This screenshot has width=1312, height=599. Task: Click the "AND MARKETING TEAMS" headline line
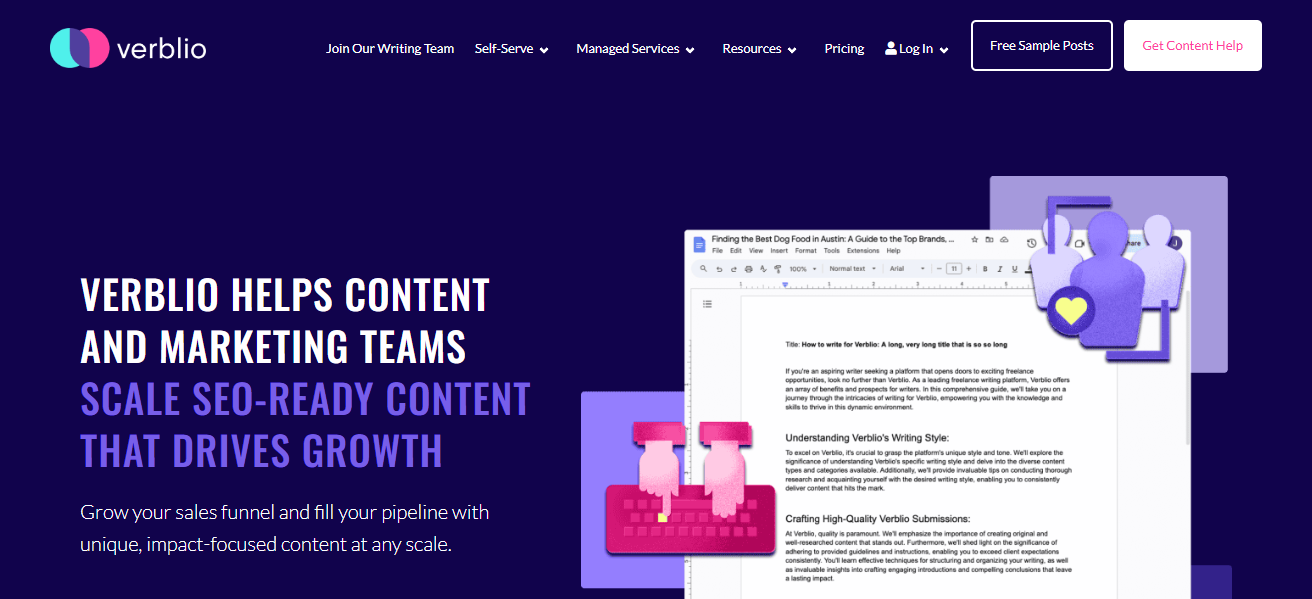pyautogui.click(x=273, y=347)
